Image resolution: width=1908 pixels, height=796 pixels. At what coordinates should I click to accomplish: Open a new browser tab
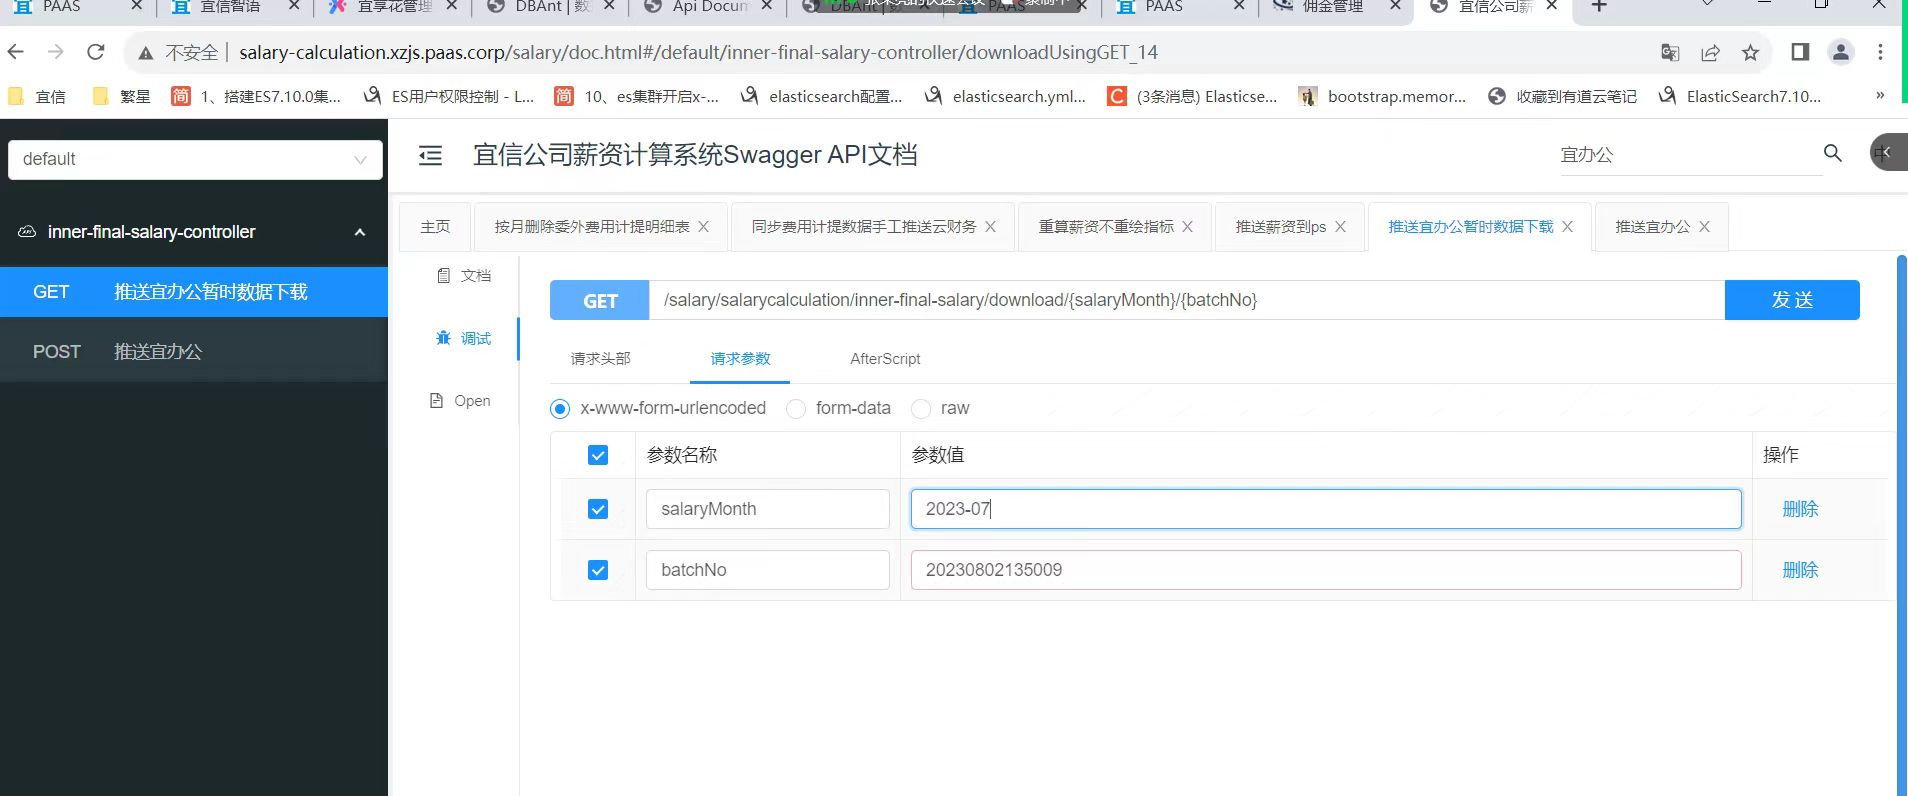click(1599, 6)
